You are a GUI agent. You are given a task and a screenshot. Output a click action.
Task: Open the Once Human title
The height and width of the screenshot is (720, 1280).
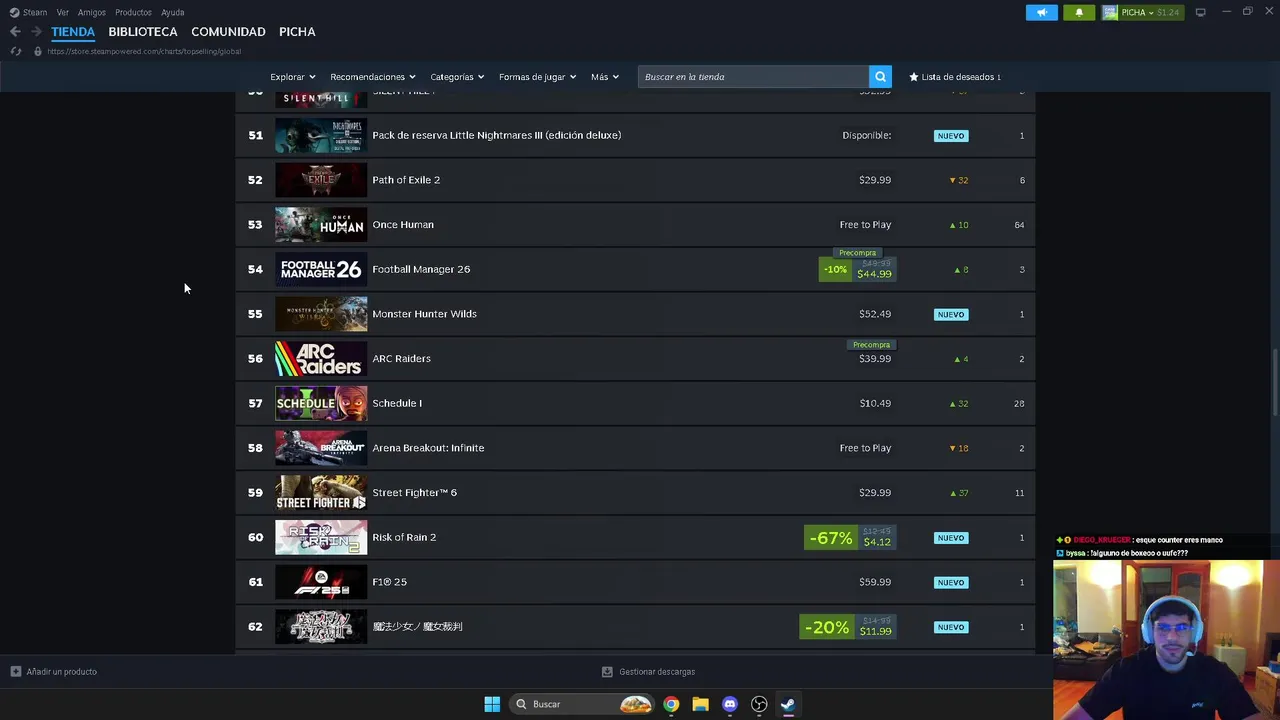coord(403,225)
